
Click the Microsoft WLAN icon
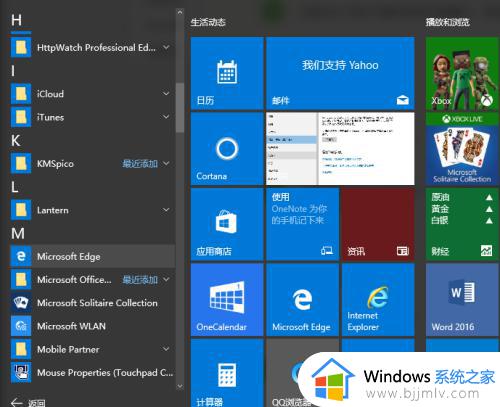click(x=21, y=326)
